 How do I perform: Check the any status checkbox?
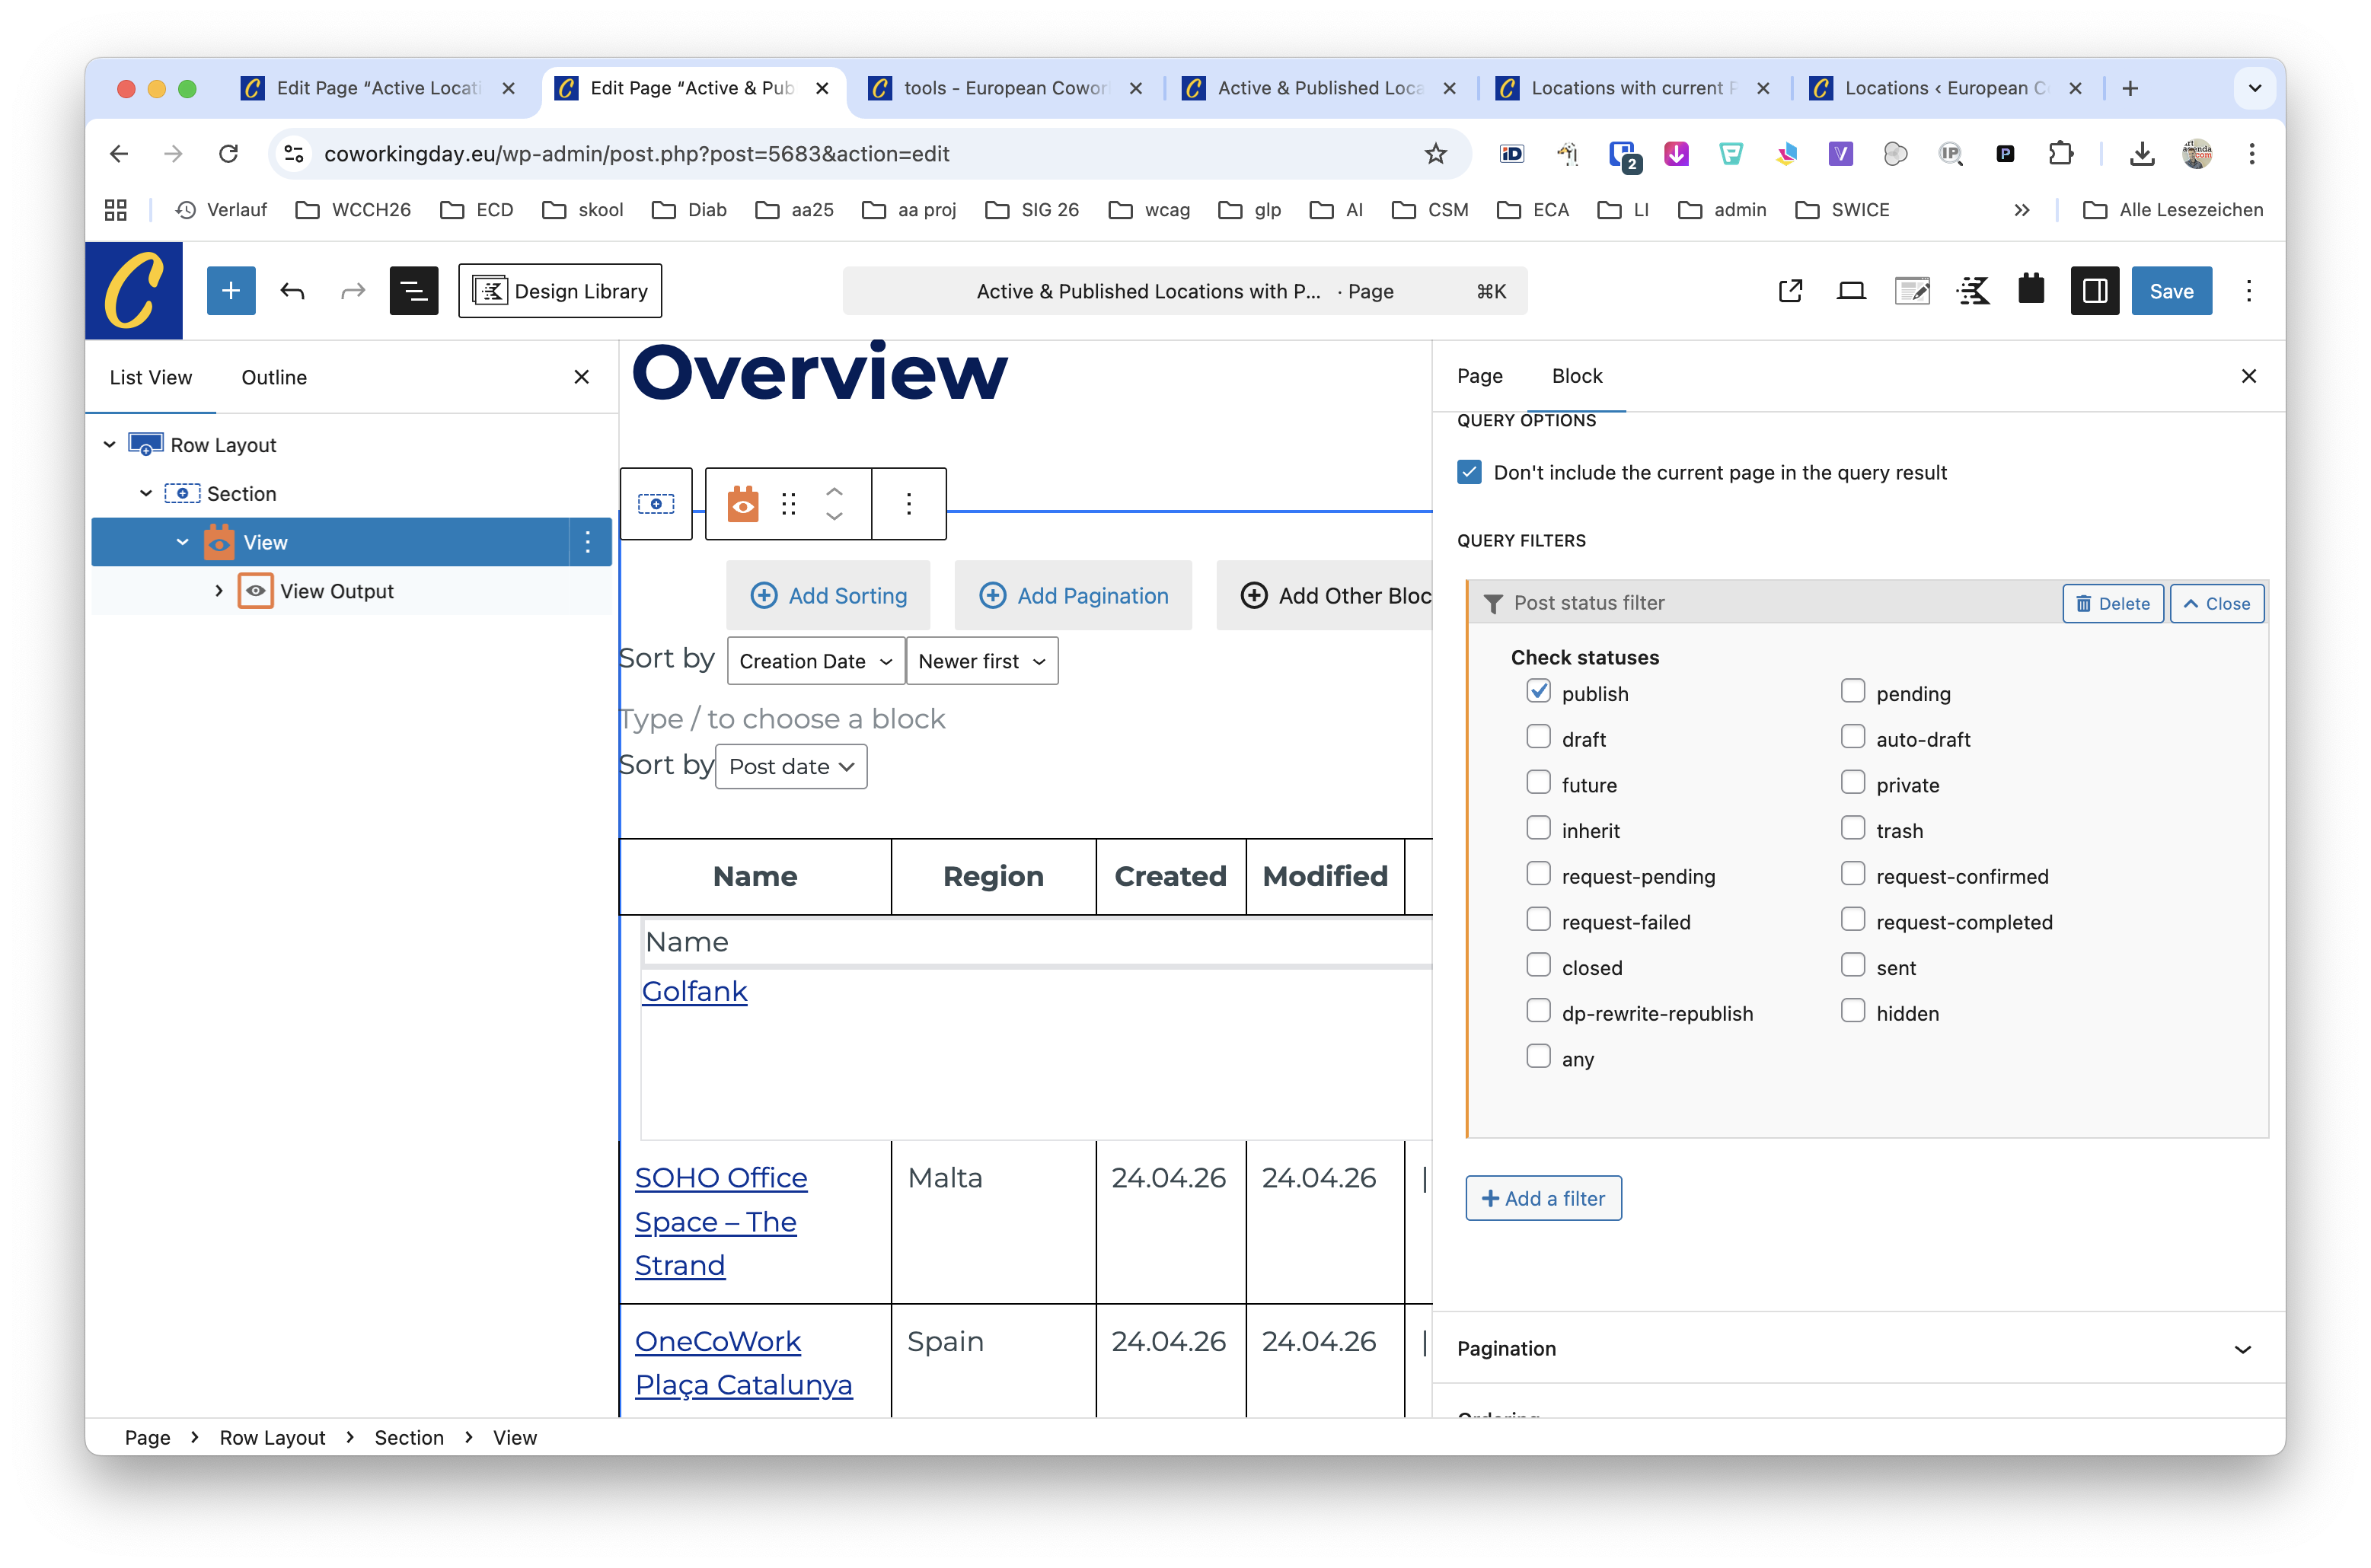pos(1538,1057)
